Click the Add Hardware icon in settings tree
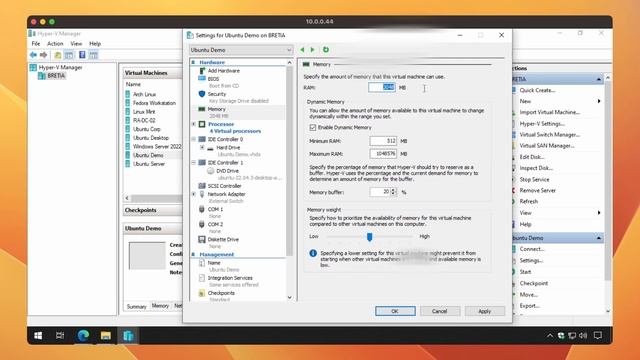Screen dimensions: 640x360 click(202, 71)
